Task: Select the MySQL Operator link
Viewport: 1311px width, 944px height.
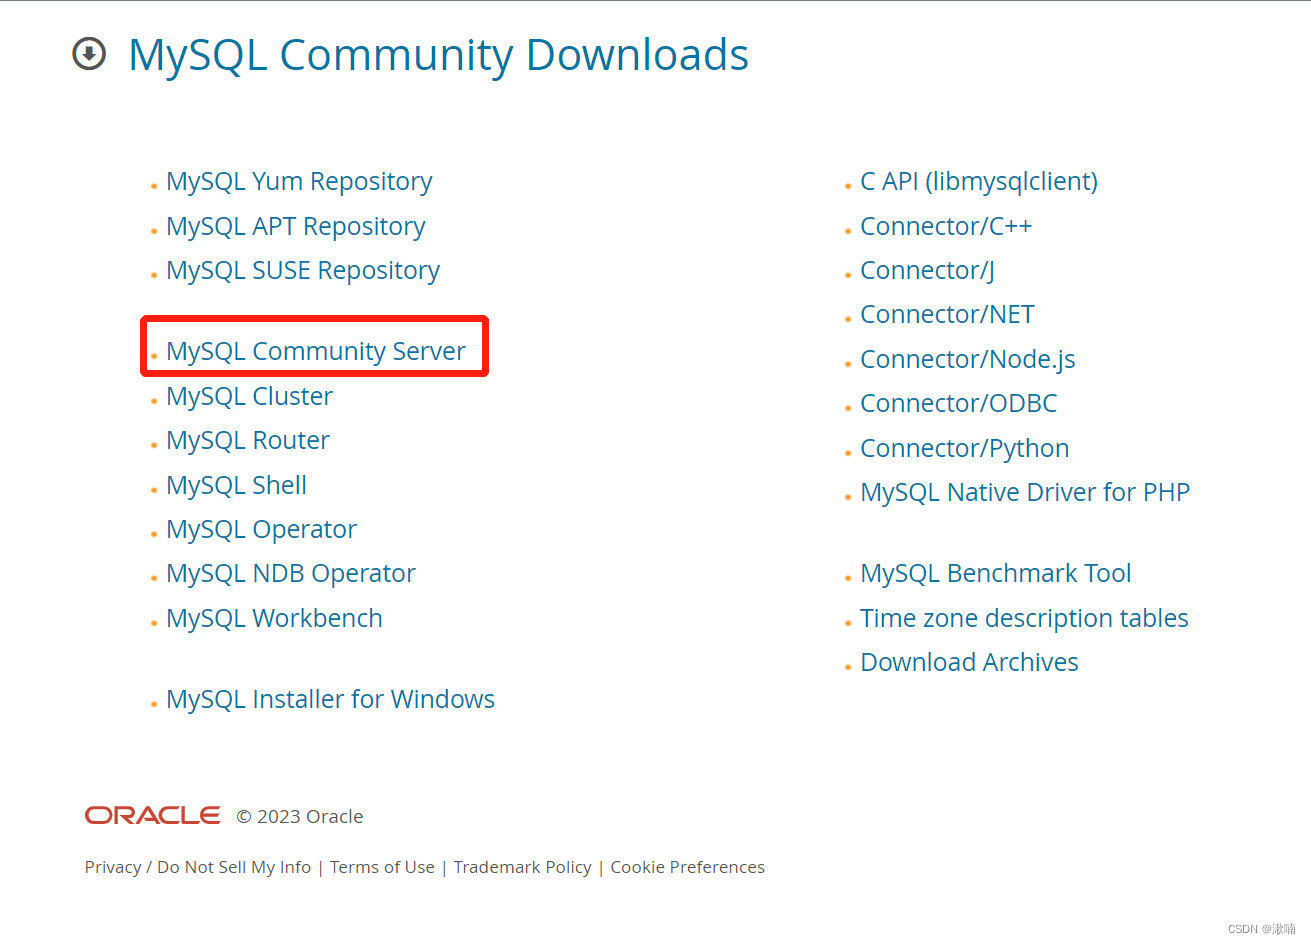Action: (261, 530)
